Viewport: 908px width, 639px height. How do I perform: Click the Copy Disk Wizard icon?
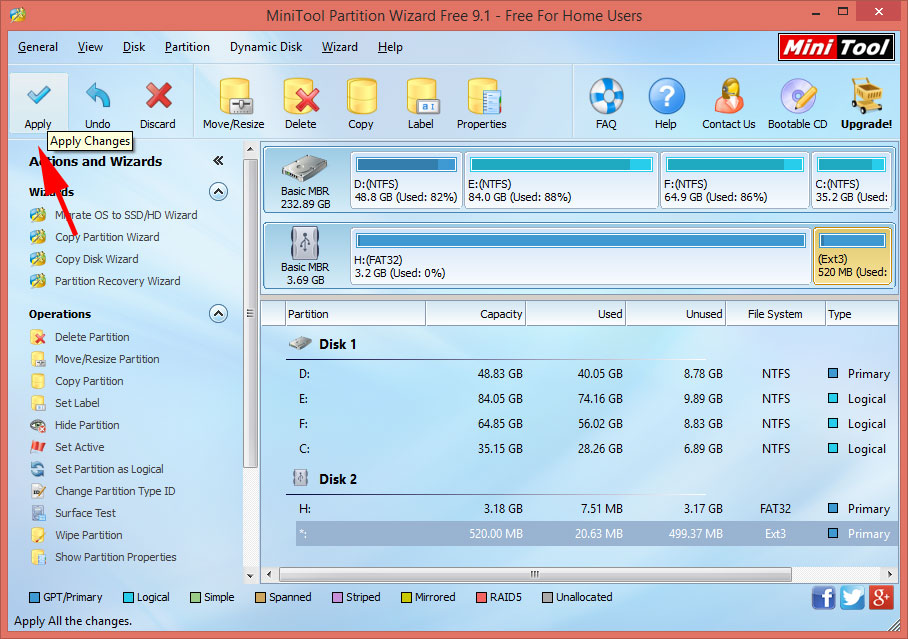coord(38,259)
